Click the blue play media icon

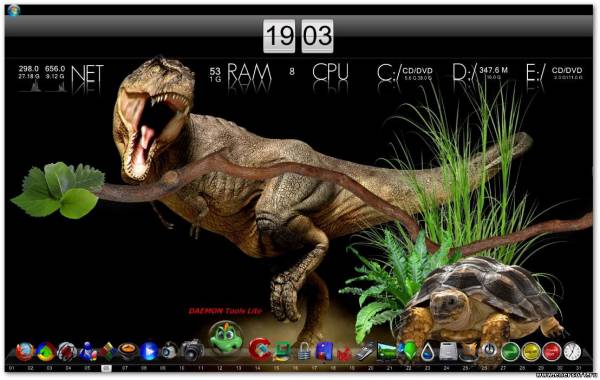pyautogui.click(x=149, y=351)
